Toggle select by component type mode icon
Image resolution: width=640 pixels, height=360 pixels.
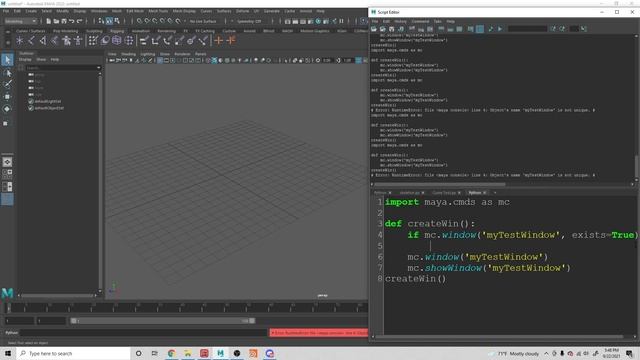point(117,21)
